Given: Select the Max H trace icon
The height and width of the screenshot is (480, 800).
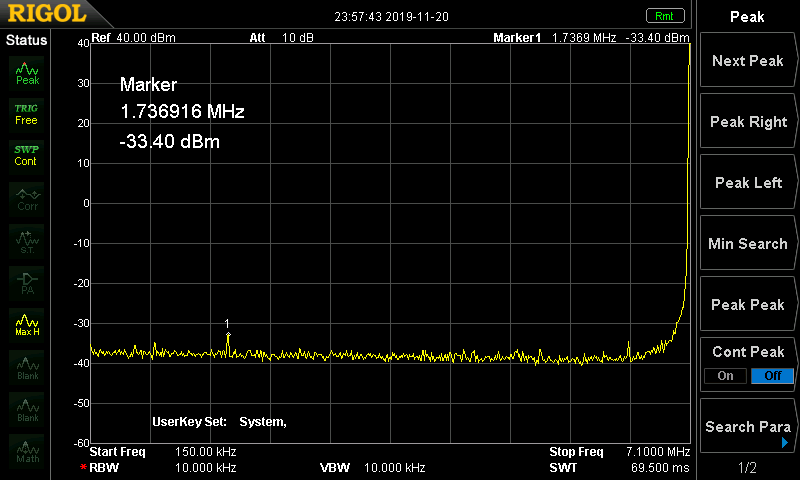Looking at the screenshot, I should click(27, 324).
